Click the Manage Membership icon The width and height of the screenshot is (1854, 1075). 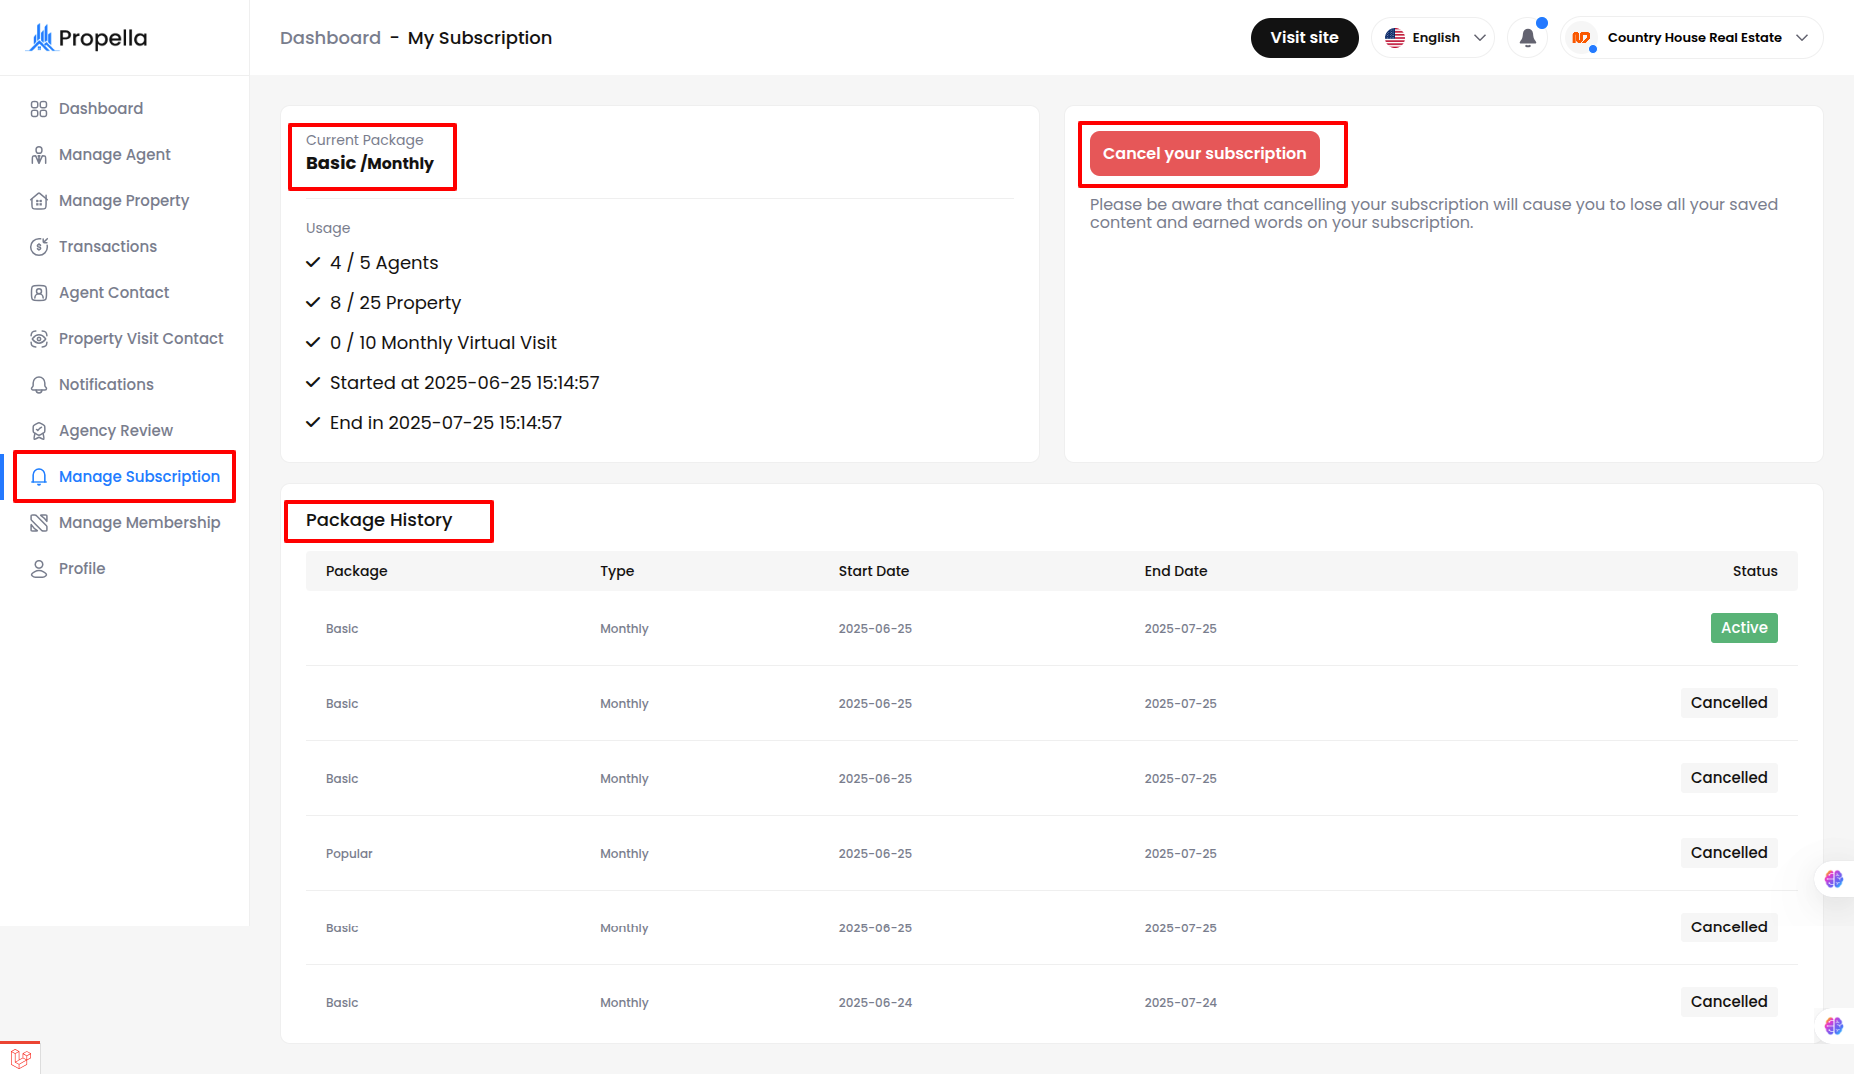[x=39, y=523]
